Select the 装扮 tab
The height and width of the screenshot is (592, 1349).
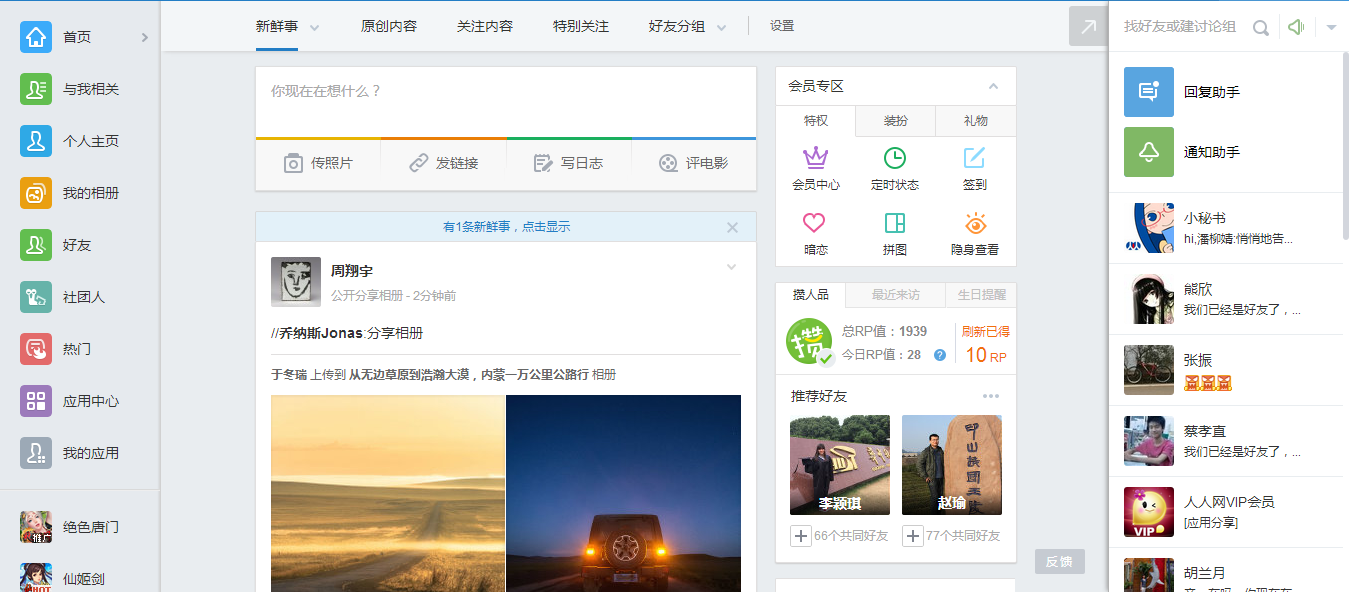point(896,121)
